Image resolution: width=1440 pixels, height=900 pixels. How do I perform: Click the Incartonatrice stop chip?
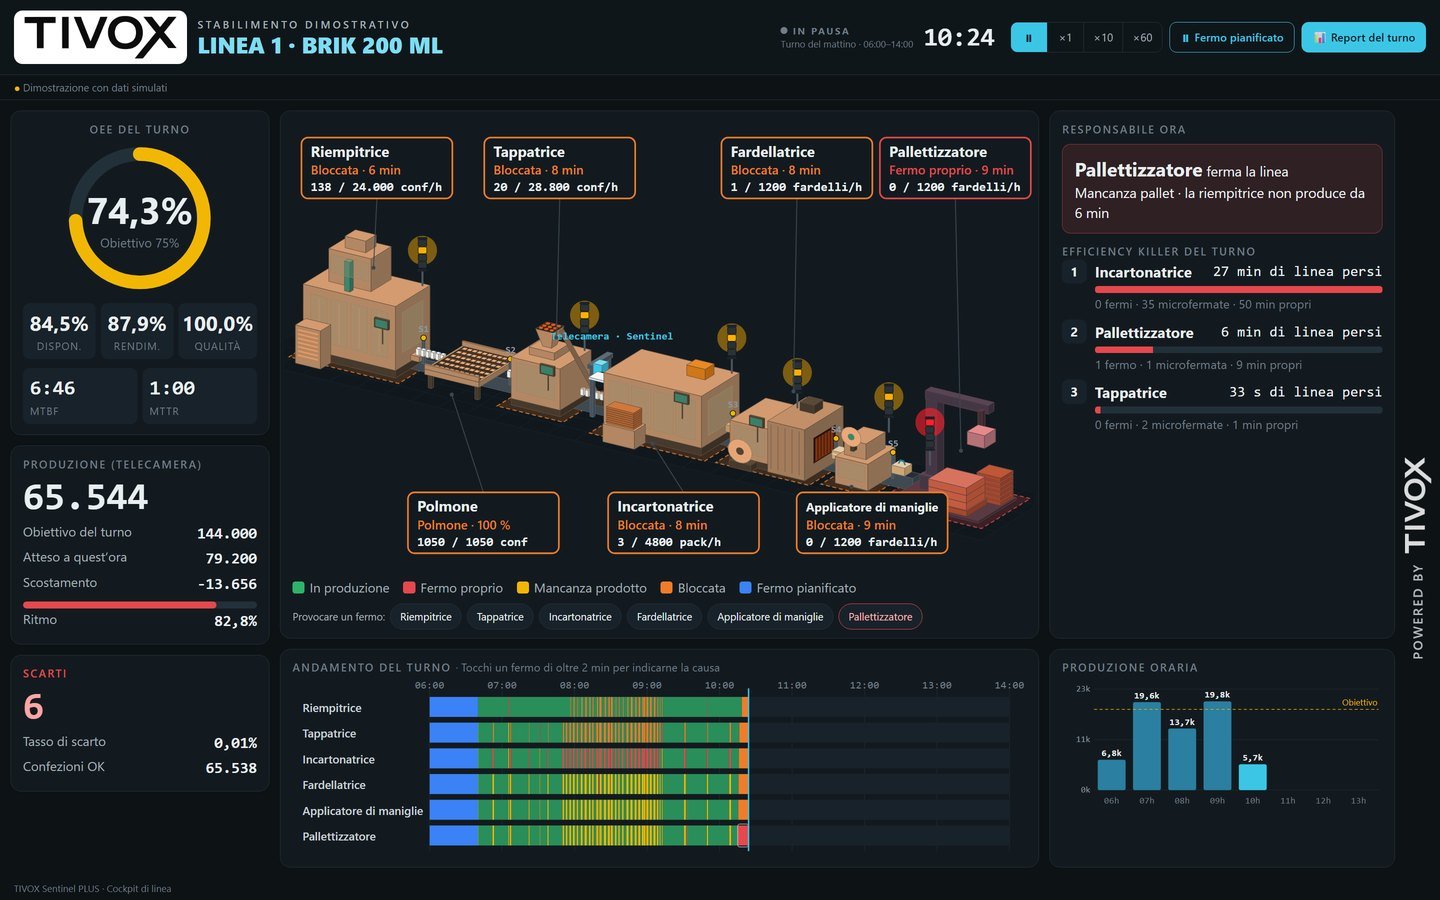coord(580,617)
